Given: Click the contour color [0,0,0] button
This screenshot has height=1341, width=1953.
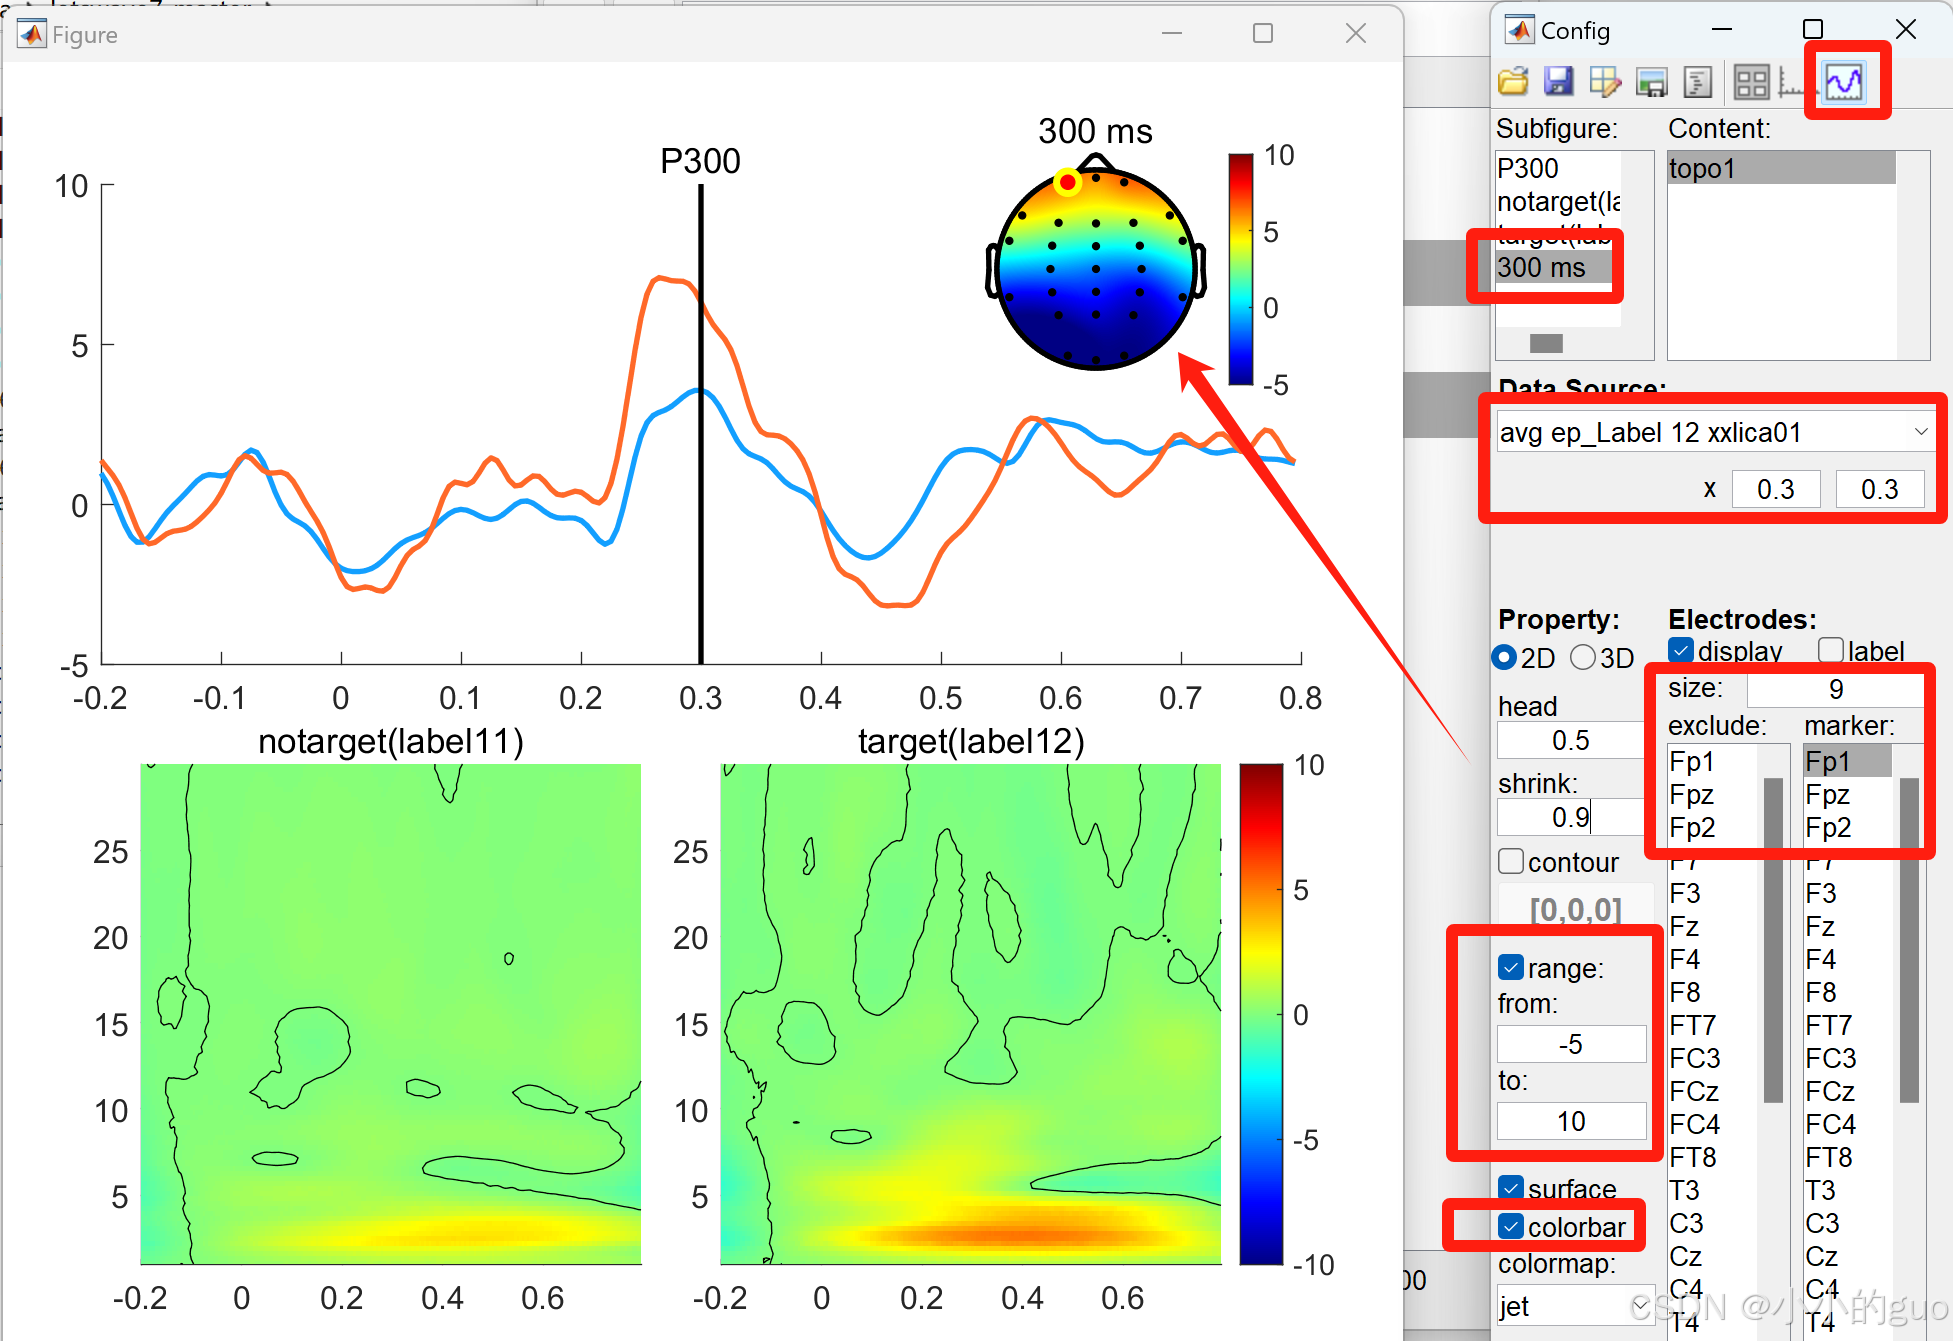Looking at the screenshot, I should point(1575,909).
